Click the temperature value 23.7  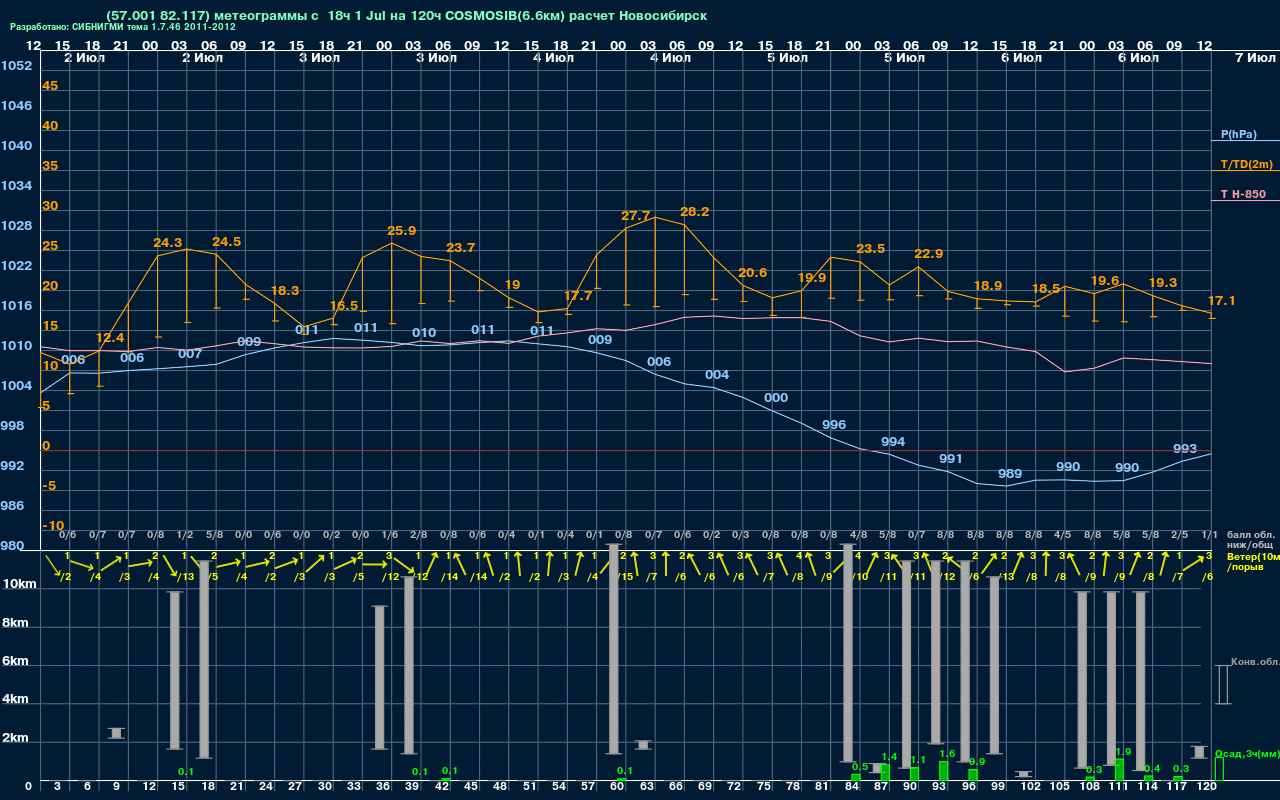pos(460,248)
